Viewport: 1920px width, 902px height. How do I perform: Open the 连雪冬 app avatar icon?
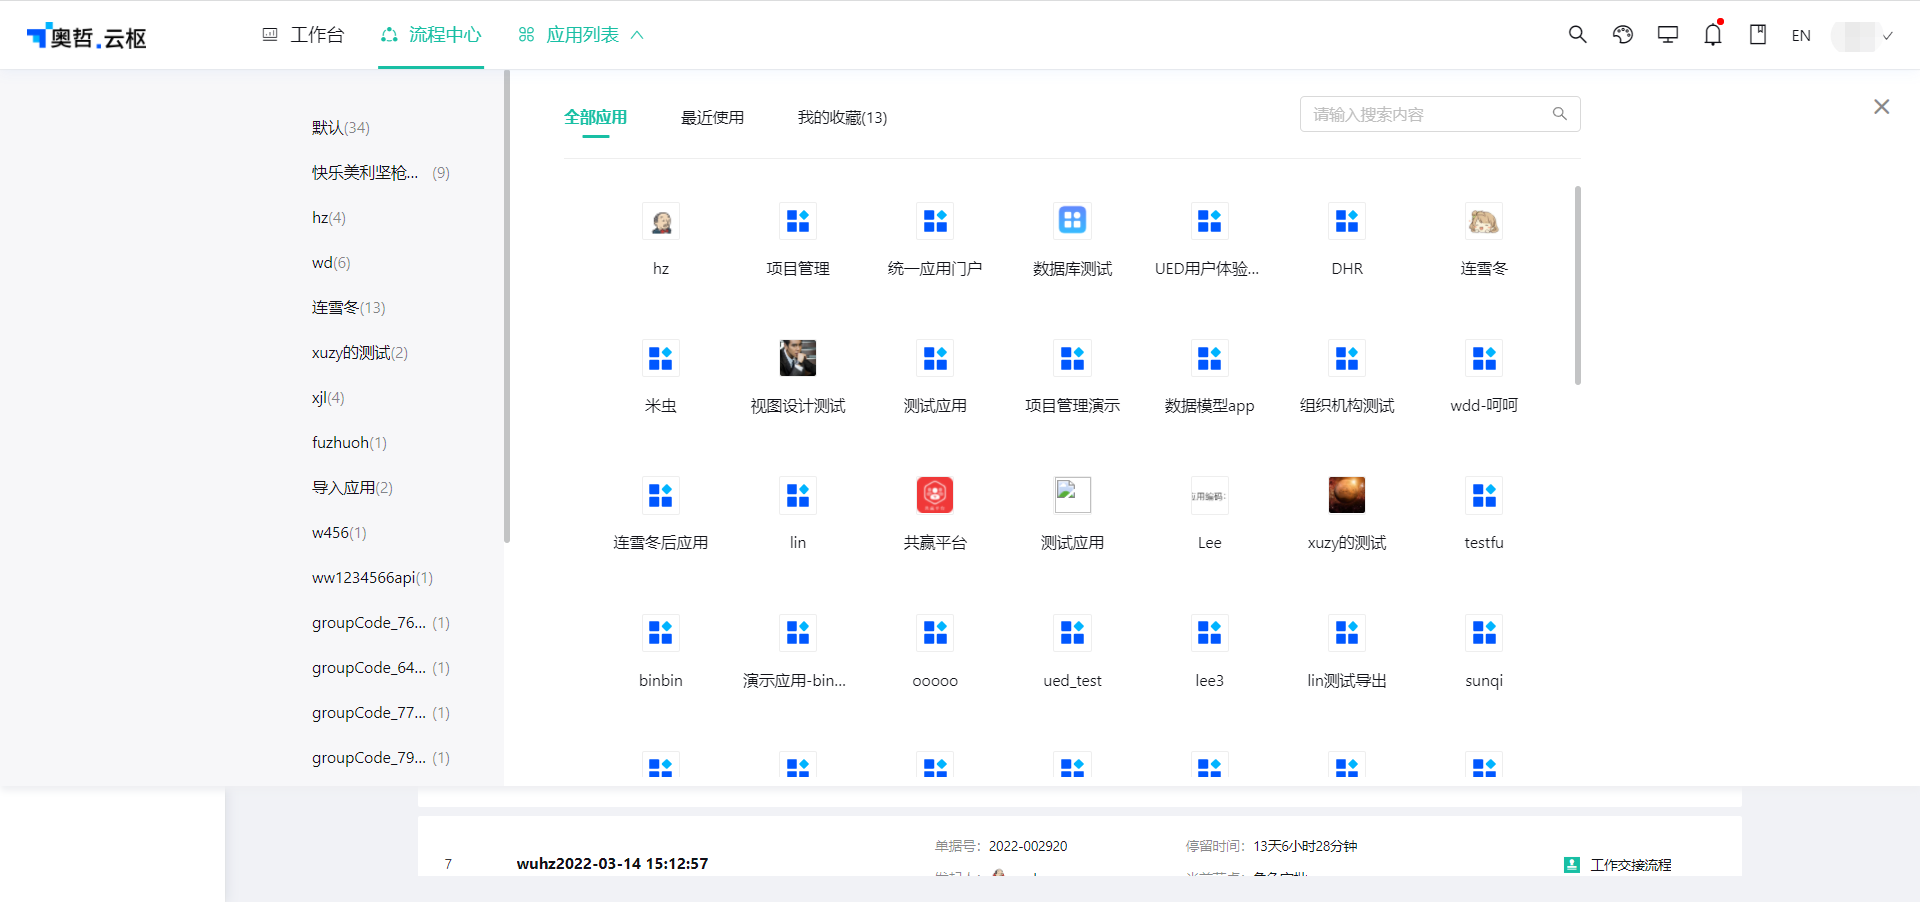pyautogui.click(x=1484, y=221)
